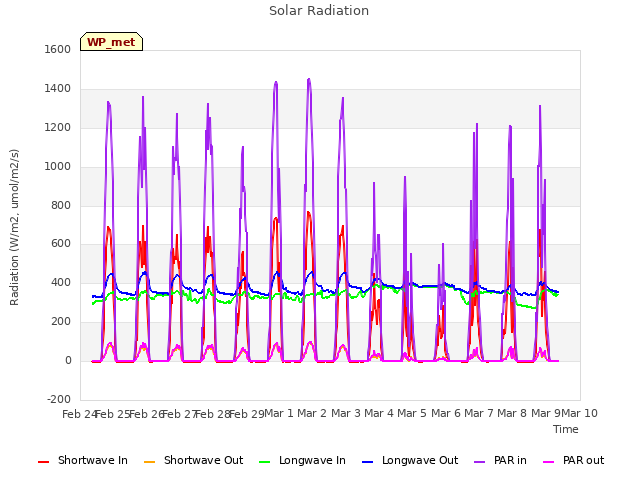Click the 1600 y-axis tick label
640x480 pixels.
[58, 49]
